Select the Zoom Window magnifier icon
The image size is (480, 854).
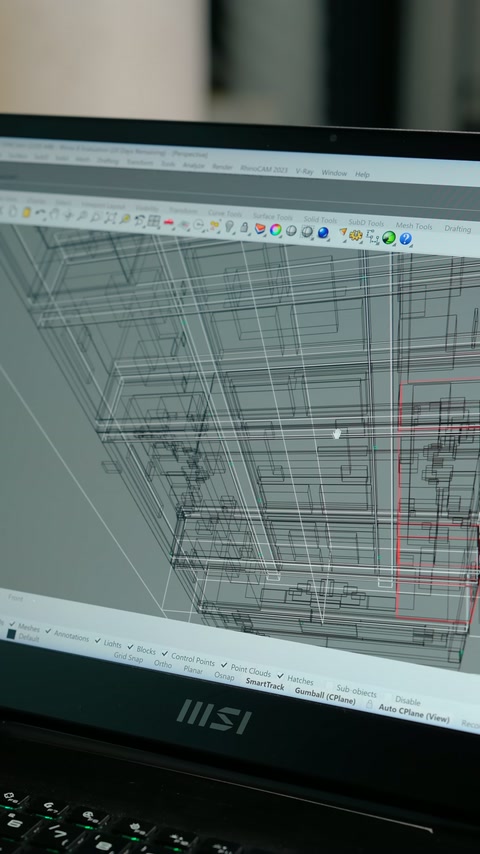click(x=95, y=217)
